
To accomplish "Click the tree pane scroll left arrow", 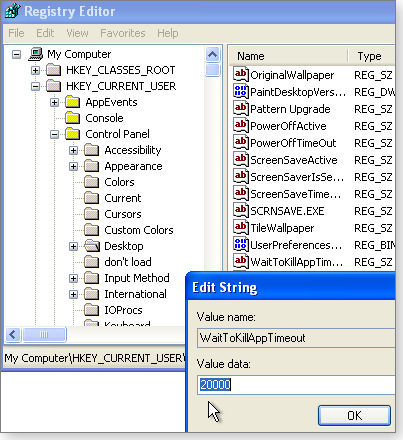I will (13, 334).
